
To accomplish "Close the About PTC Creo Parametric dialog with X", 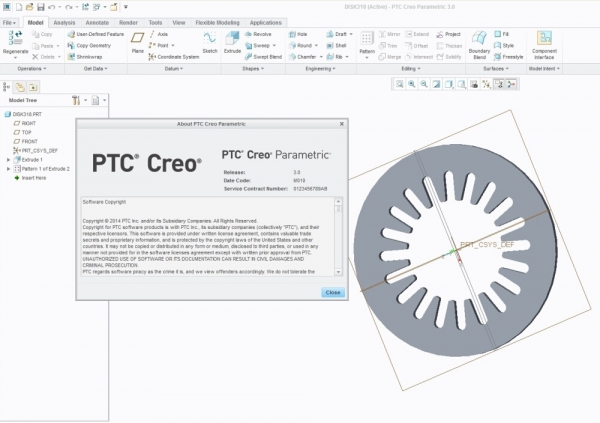I will [342, 124].
